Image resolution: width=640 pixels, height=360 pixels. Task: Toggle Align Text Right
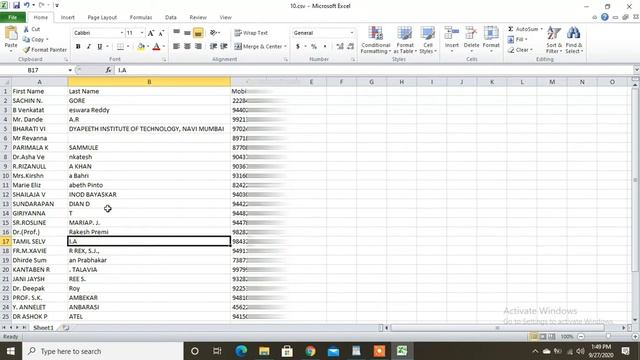pos(198,47)
